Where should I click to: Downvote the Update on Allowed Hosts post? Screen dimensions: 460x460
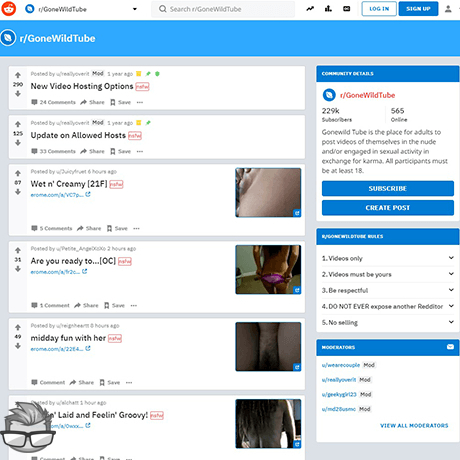pyautogui.click(x=18, y=143)
